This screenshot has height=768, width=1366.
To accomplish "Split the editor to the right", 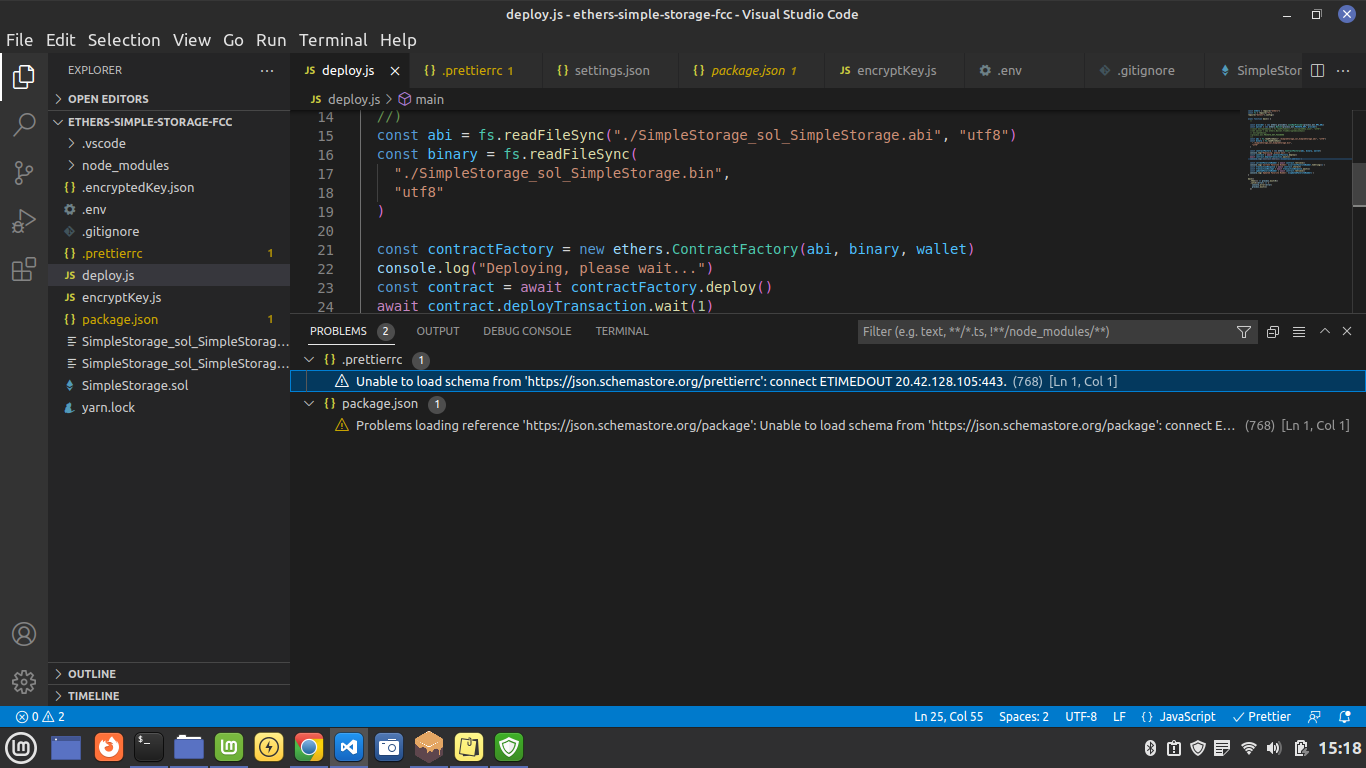I will pyautogui.click(x=1317, y=71).
